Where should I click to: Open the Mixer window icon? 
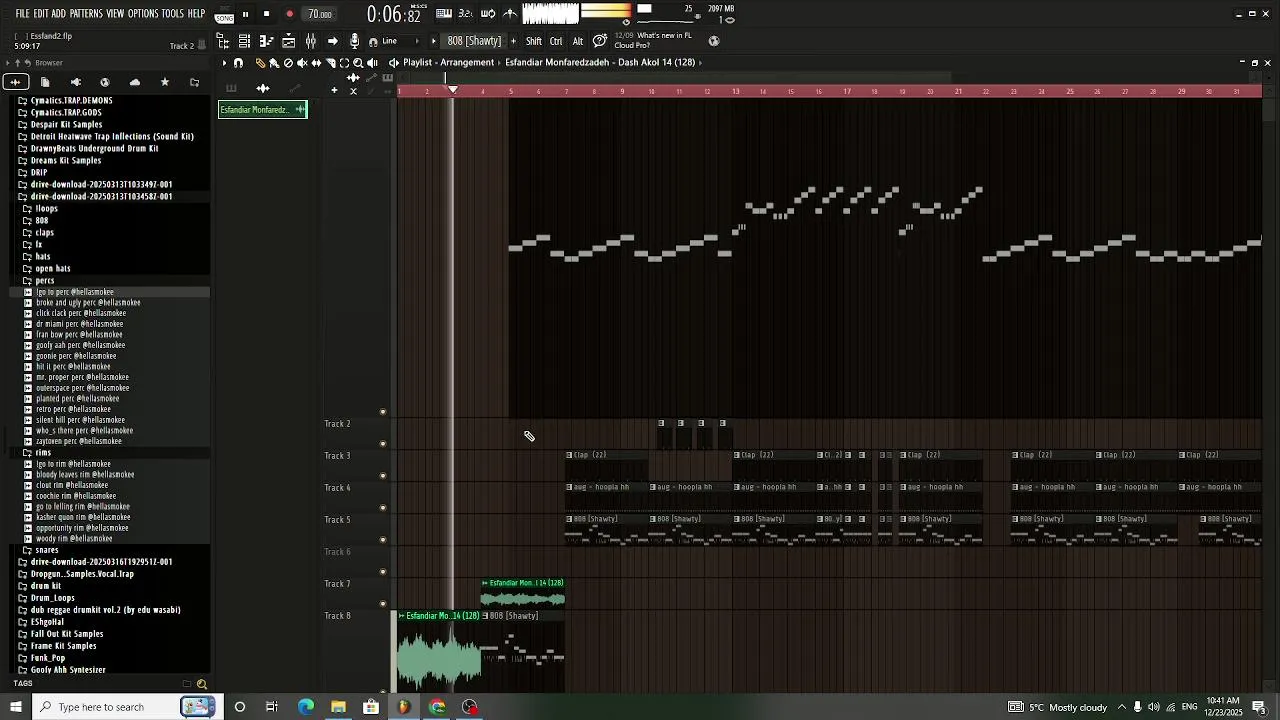click(x=310, y=41)
